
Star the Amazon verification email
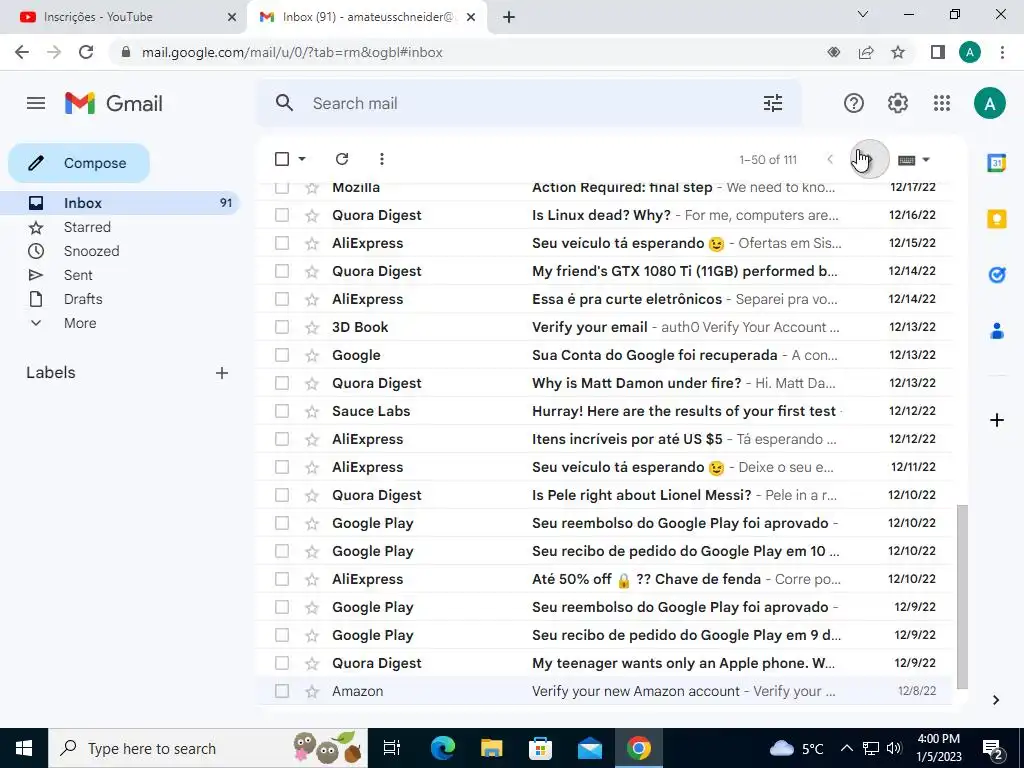[312, 692]
